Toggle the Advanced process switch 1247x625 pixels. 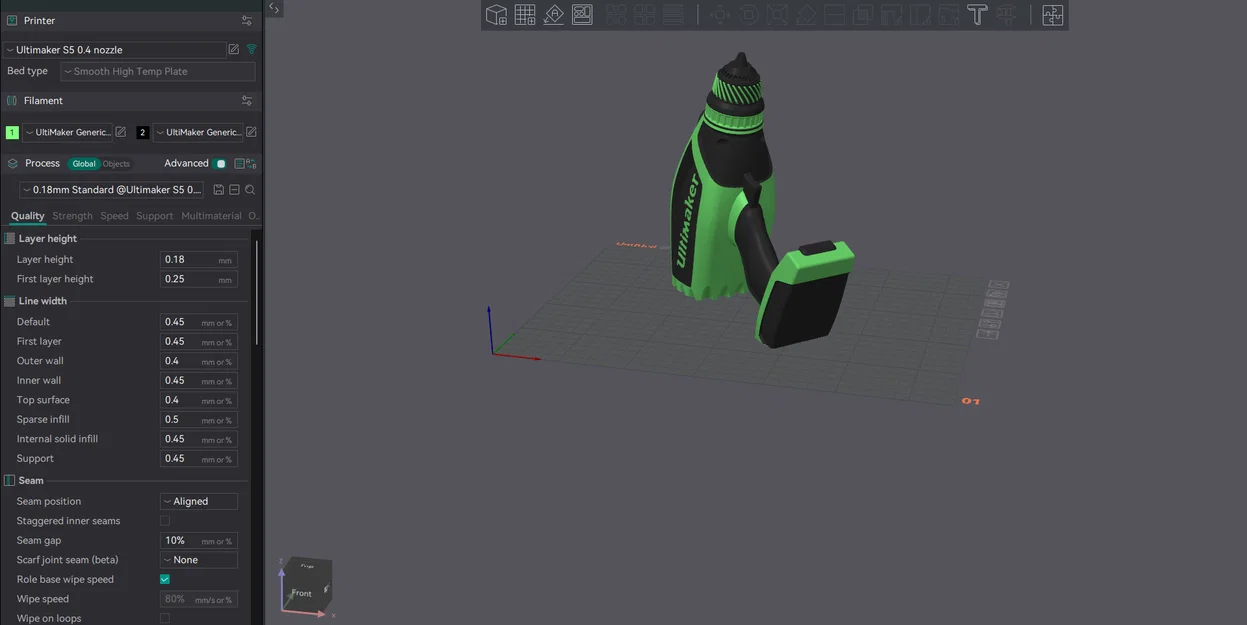[x=217, y=162]
